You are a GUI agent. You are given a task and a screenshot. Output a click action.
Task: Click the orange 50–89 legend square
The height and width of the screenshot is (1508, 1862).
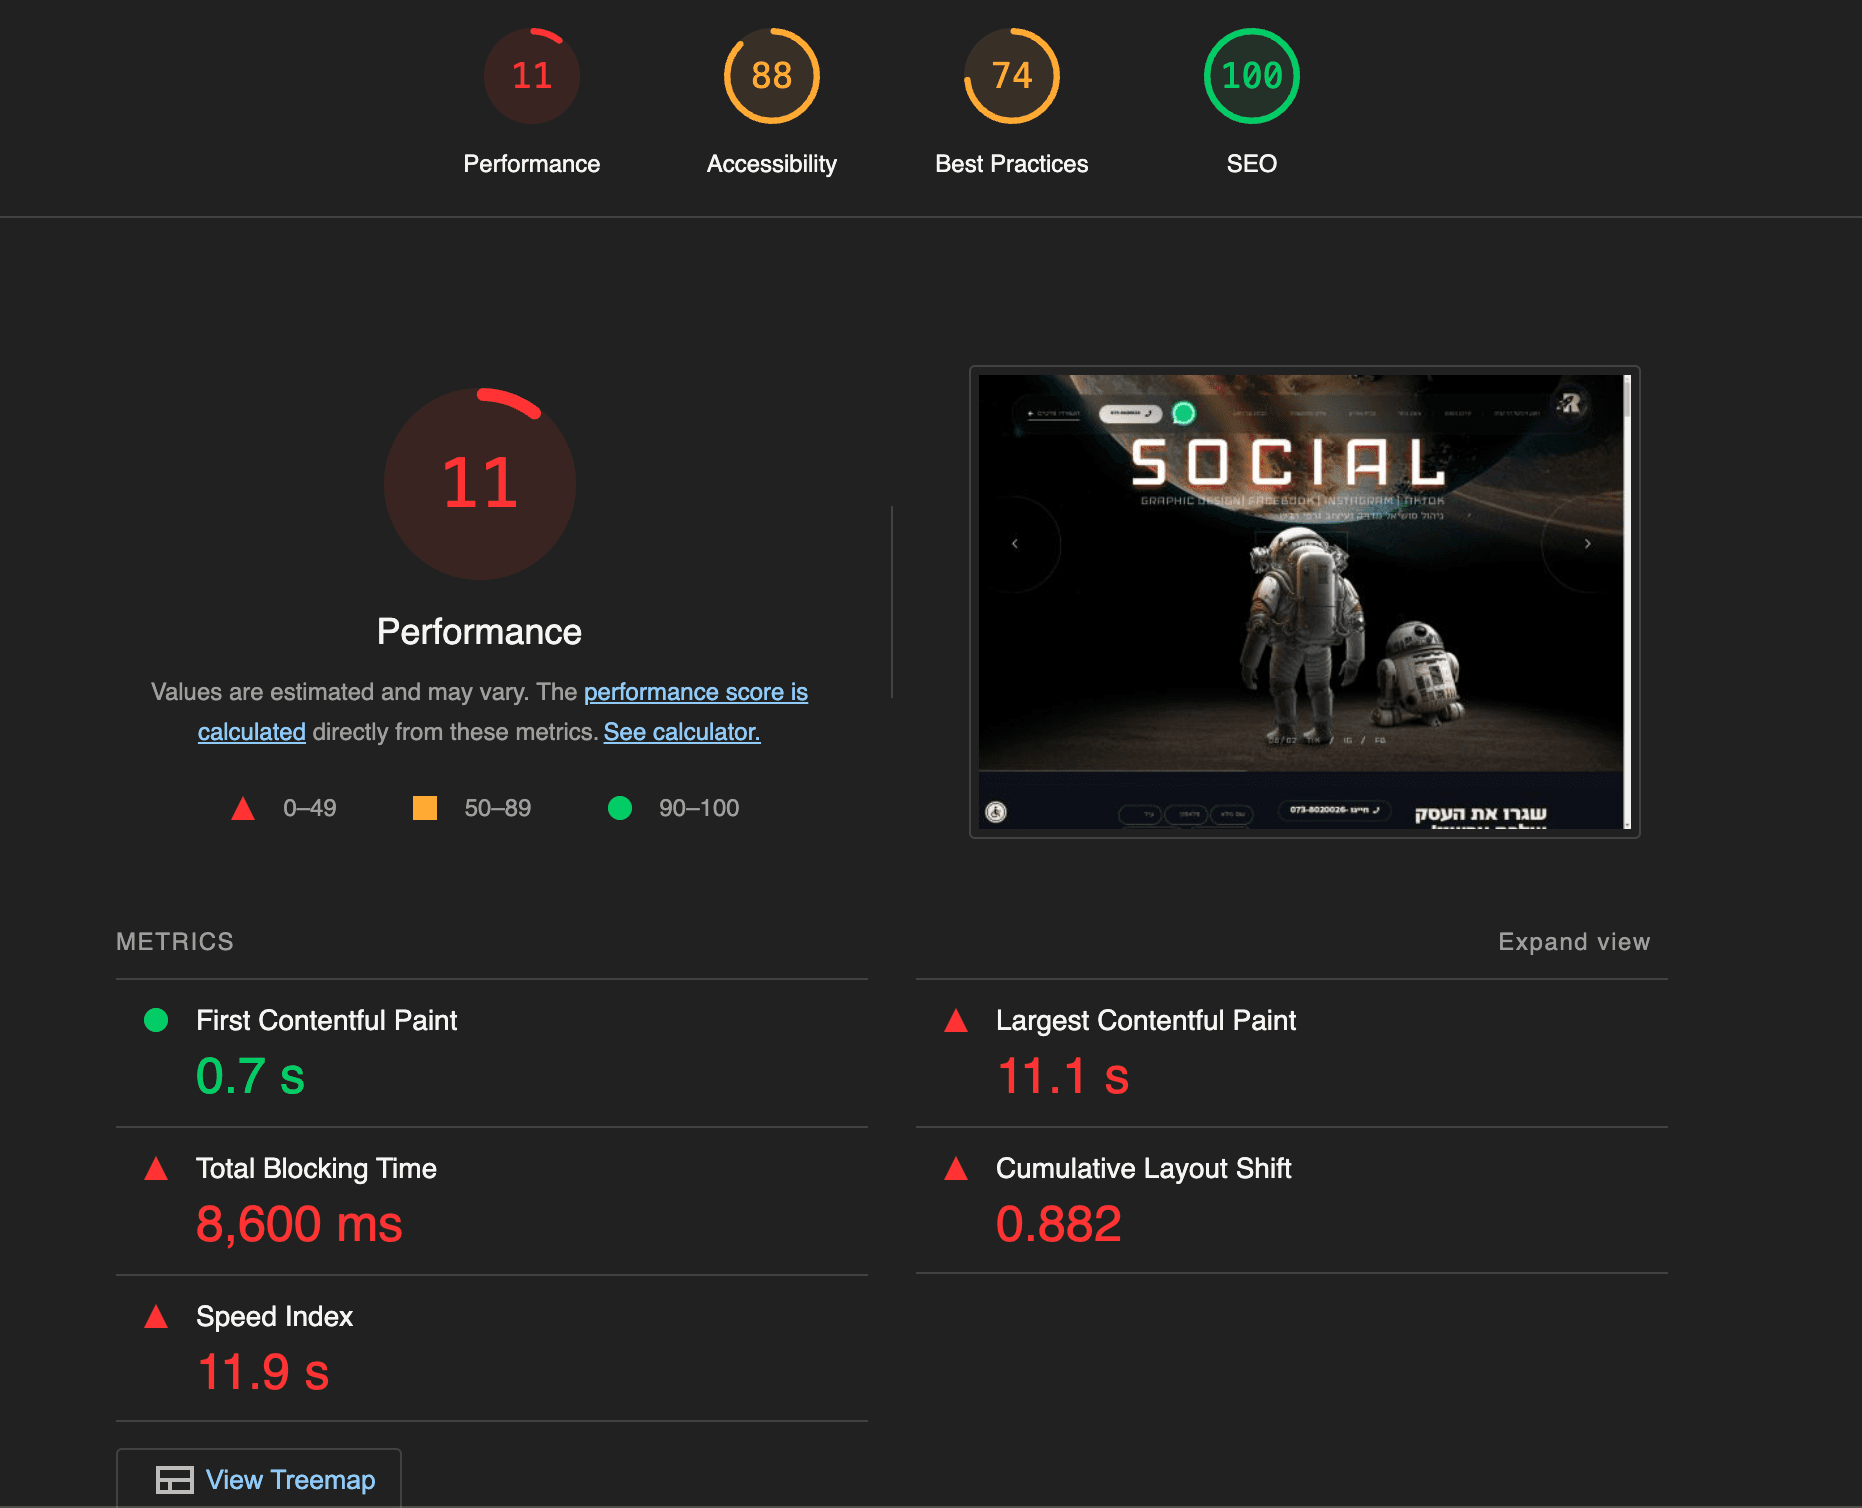(x=423, y=808)
